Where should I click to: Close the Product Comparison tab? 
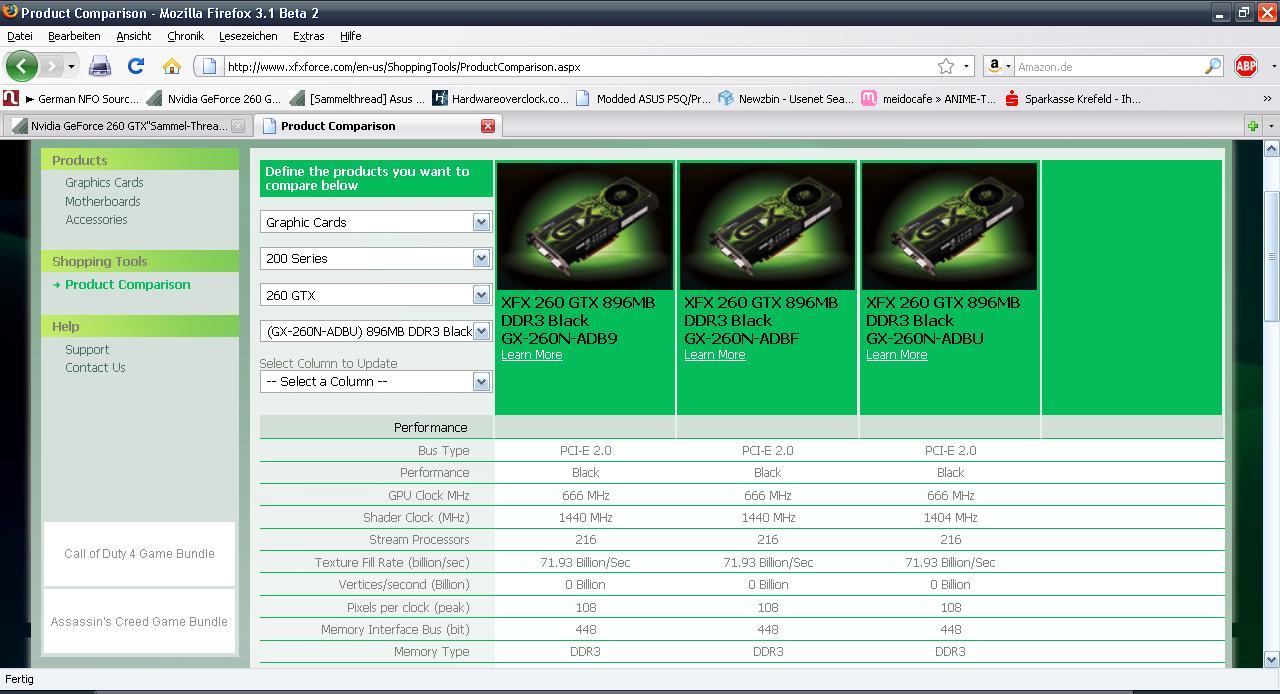(487, 126)
